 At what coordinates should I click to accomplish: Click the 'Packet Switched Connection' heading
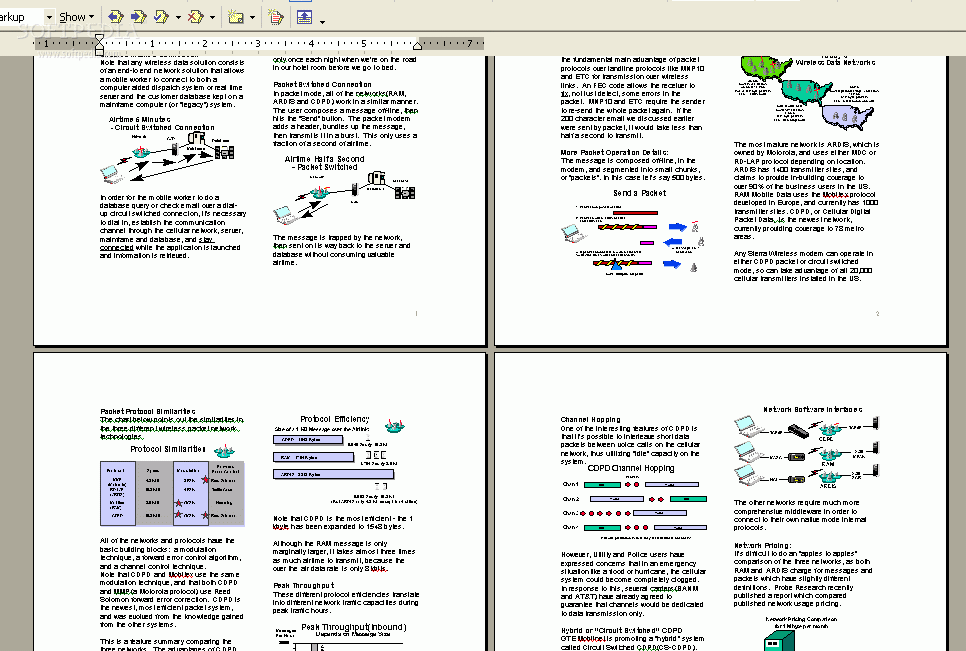(322, 84)
